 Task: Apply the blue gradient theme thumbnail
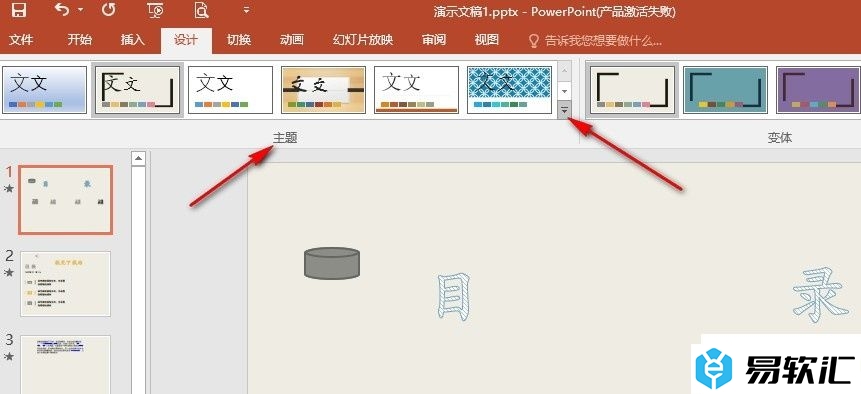tap(44, 90)
